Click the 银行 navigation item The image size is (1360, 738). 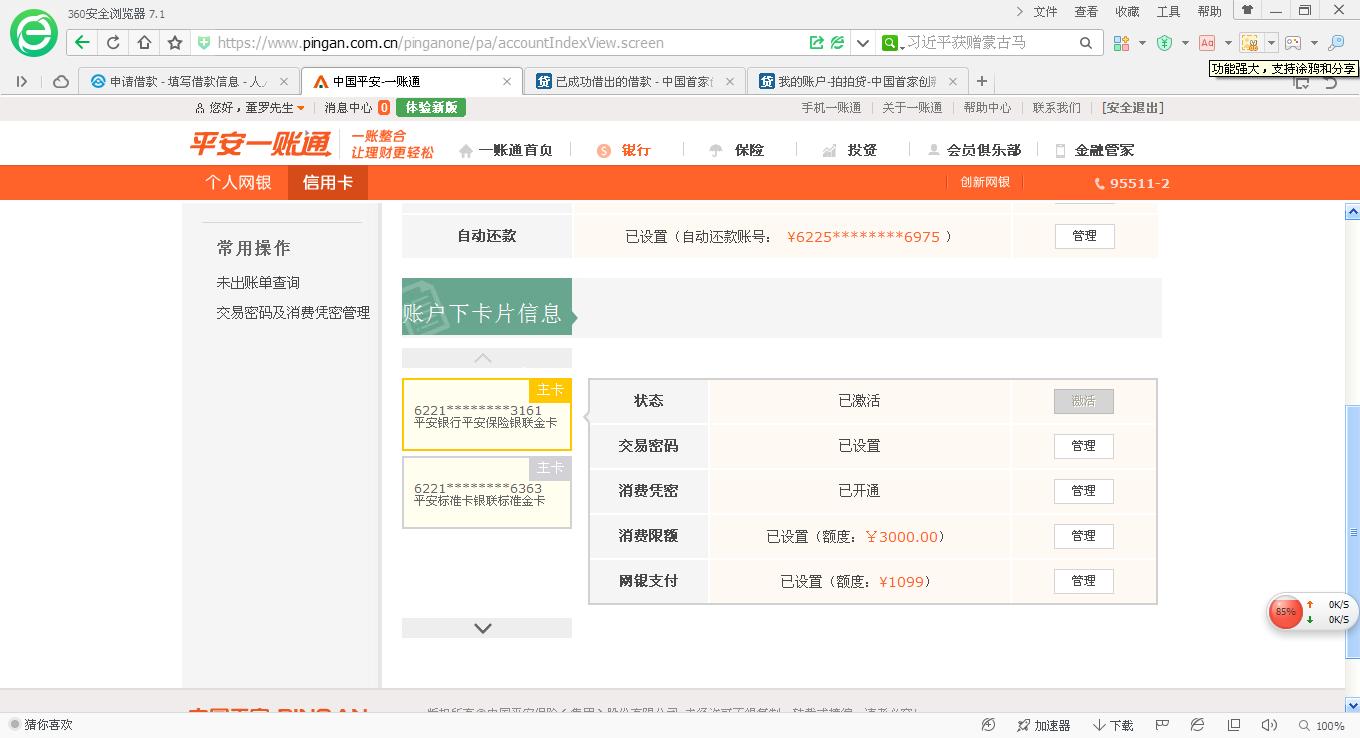point(635,150)
